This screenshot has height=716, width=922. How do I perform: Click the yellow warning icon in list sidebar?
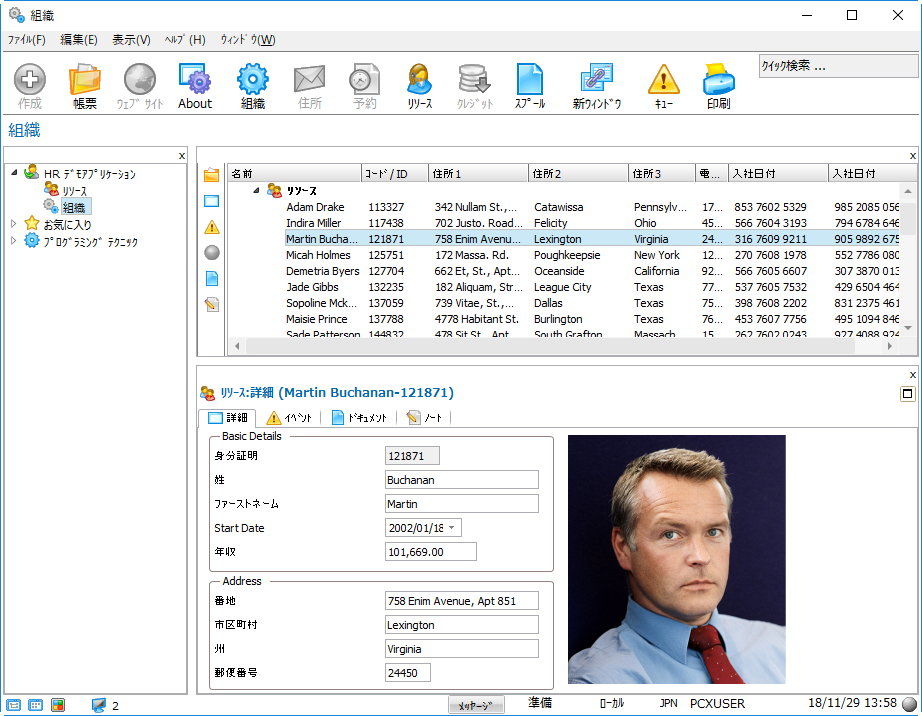click(x=211, y=227)
